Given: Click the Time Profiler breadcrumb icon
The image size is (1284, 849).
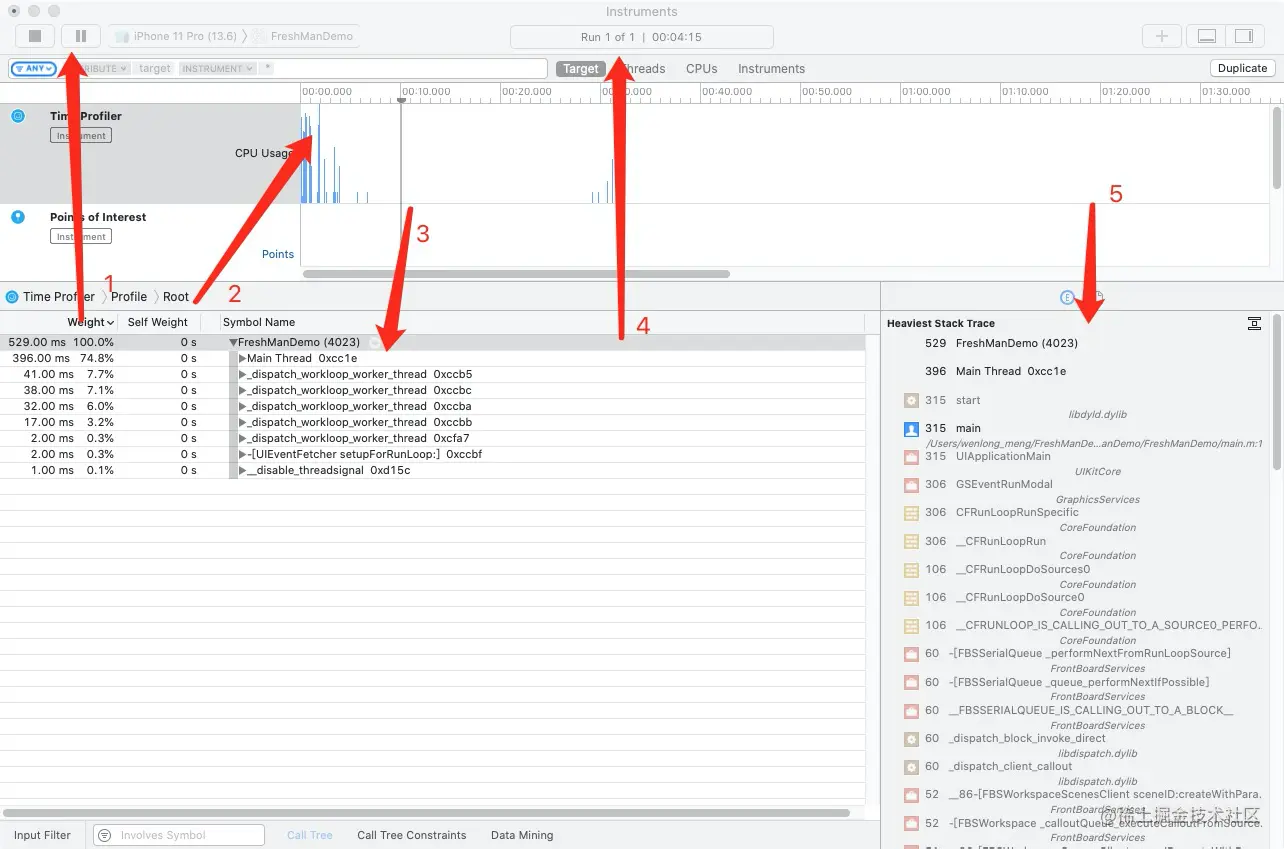Looking at the screenshot, I should tap(12, 297).
